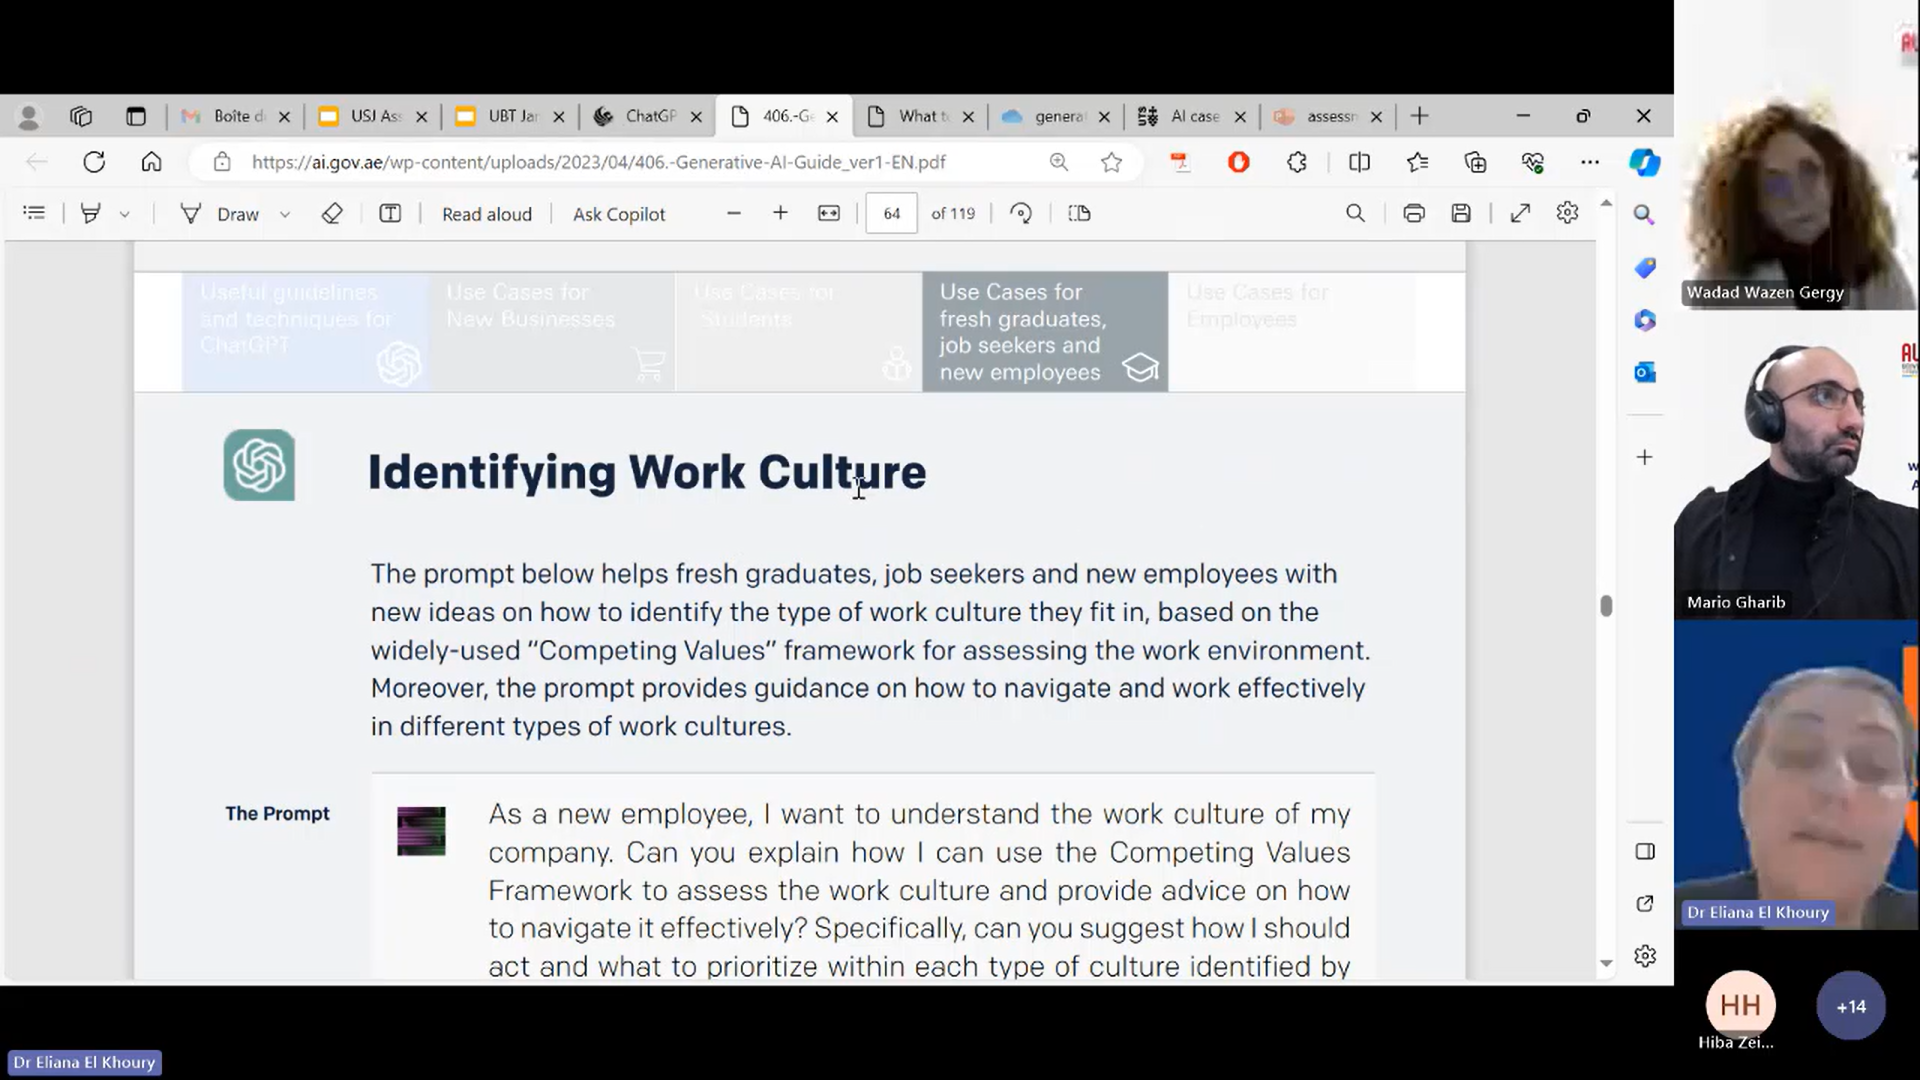The height and width of the screenshot is (1080, 1920).
Task: Open the Workspaces icon
Action: tap(81, 117)
